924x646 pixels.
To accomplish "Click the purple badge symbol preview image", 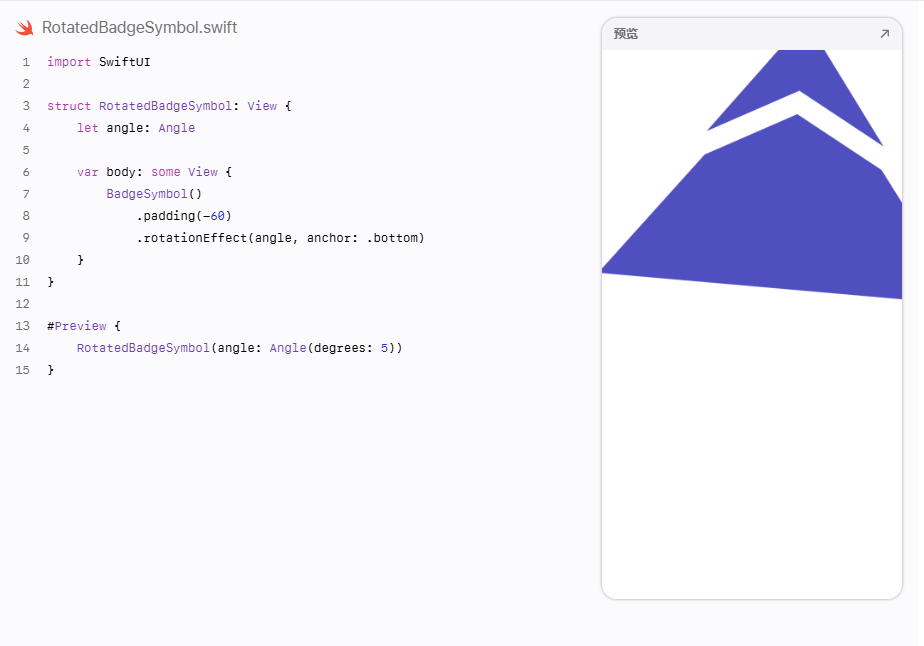I will coord(752,174).
